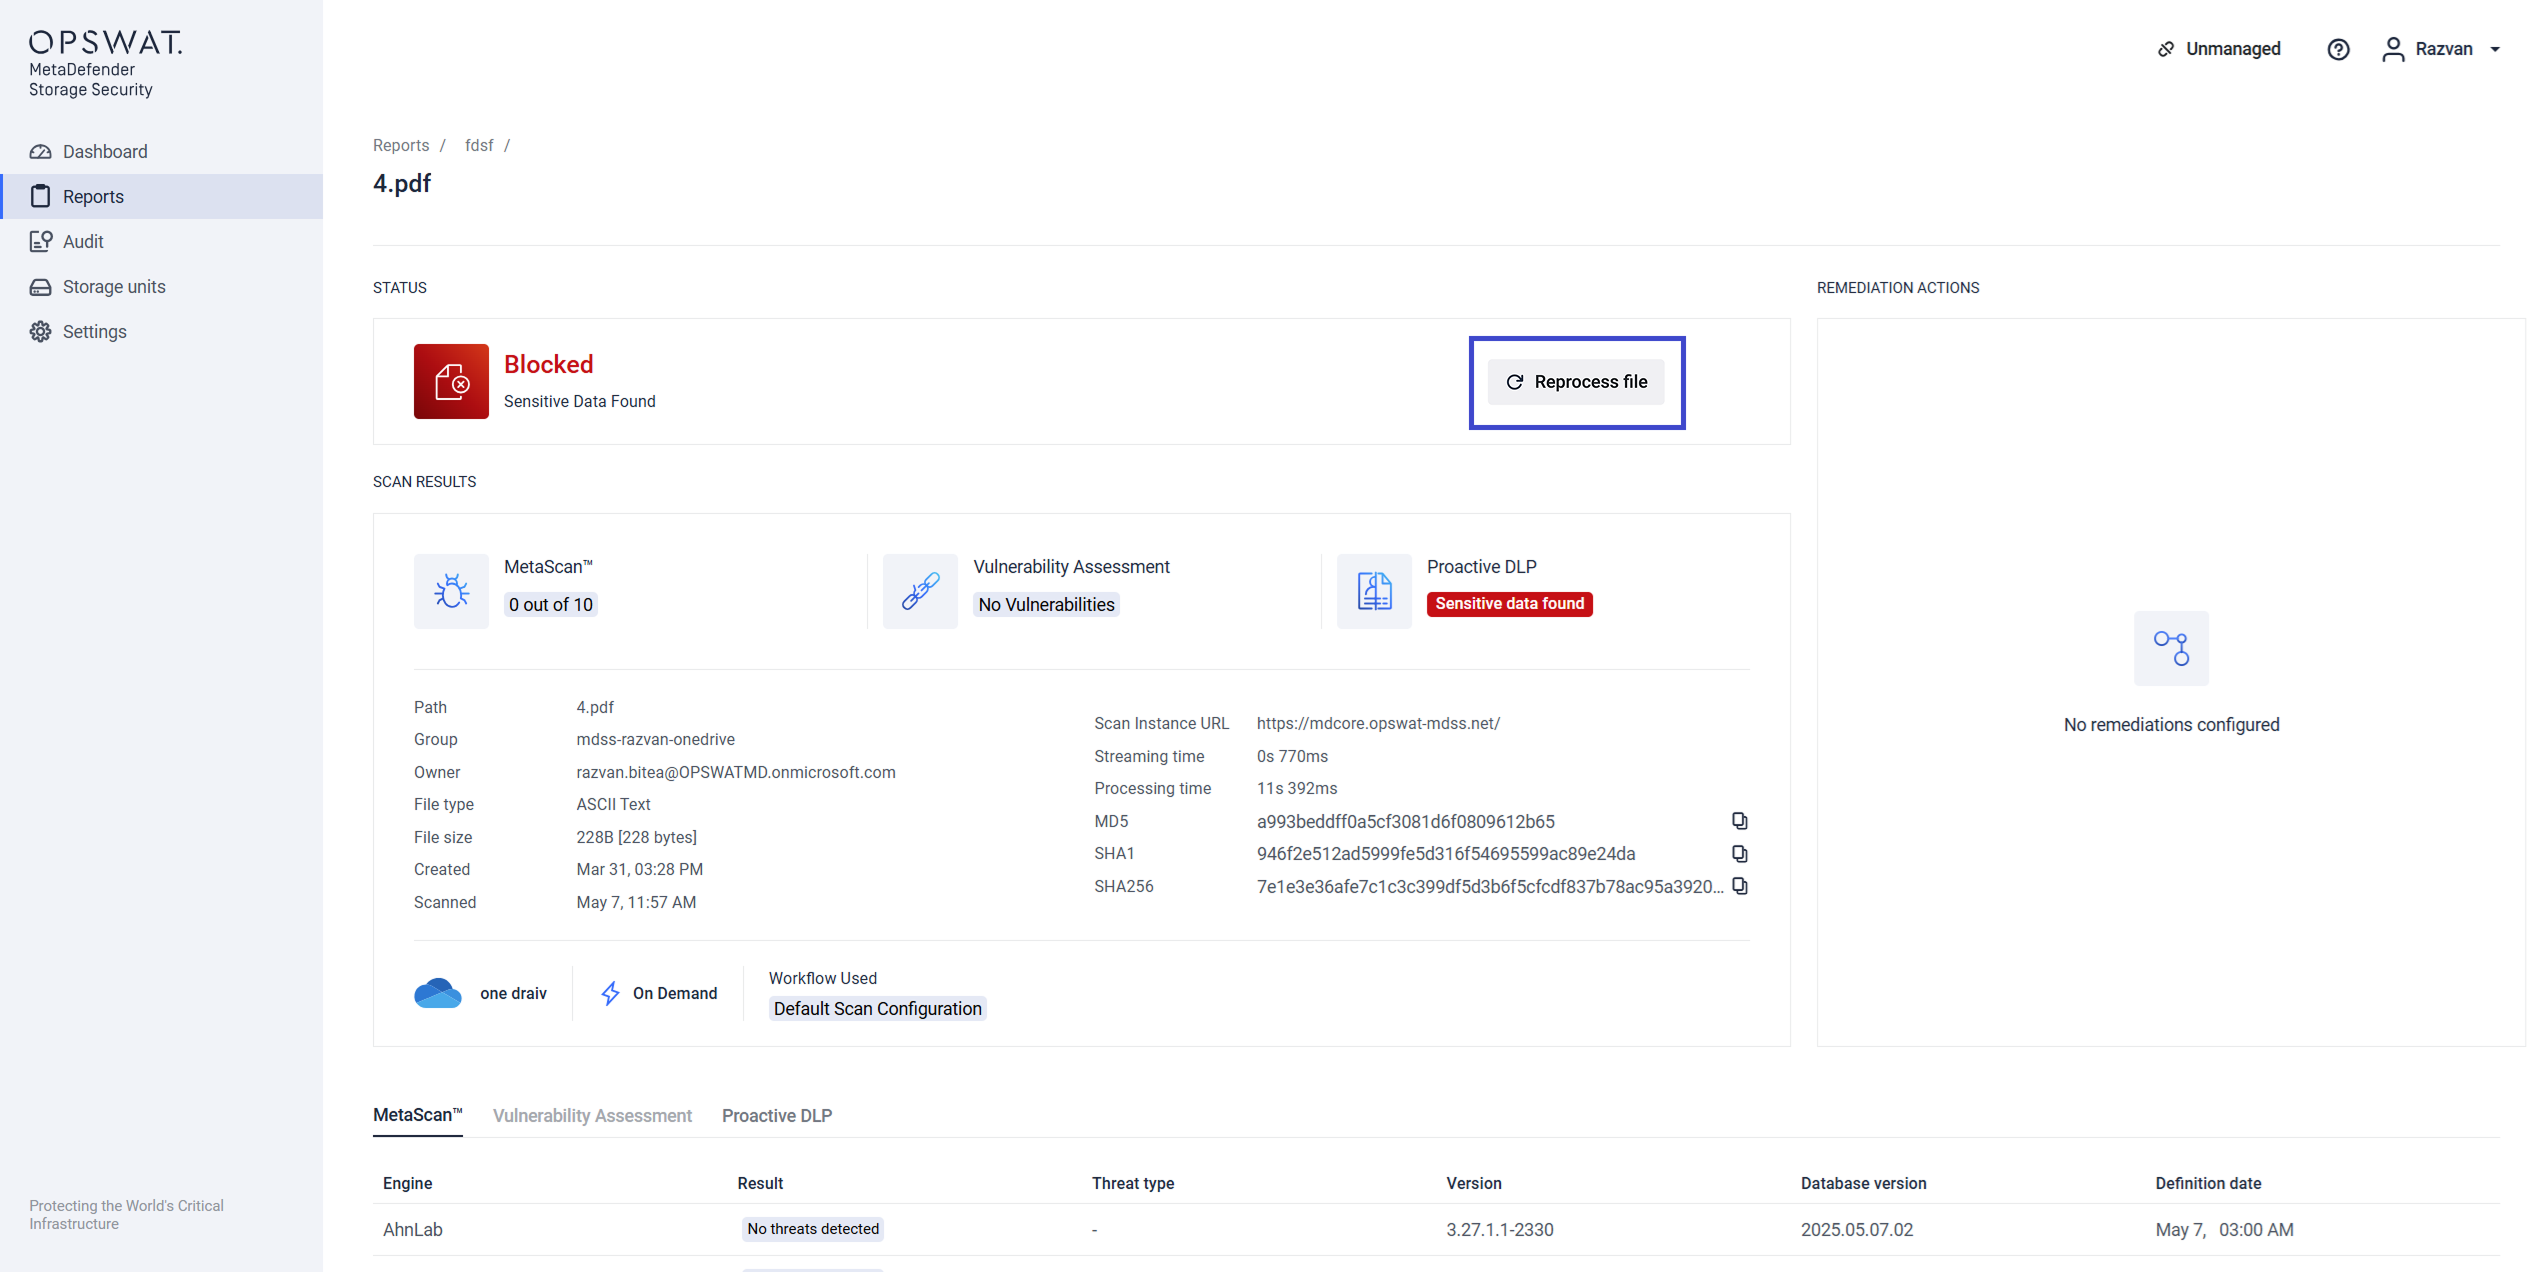Click the owner email razvan.bitea@OPSWATMD.onmicrosoft.com
This screenshot has width=2544, height=1272.
pos(736,772)
